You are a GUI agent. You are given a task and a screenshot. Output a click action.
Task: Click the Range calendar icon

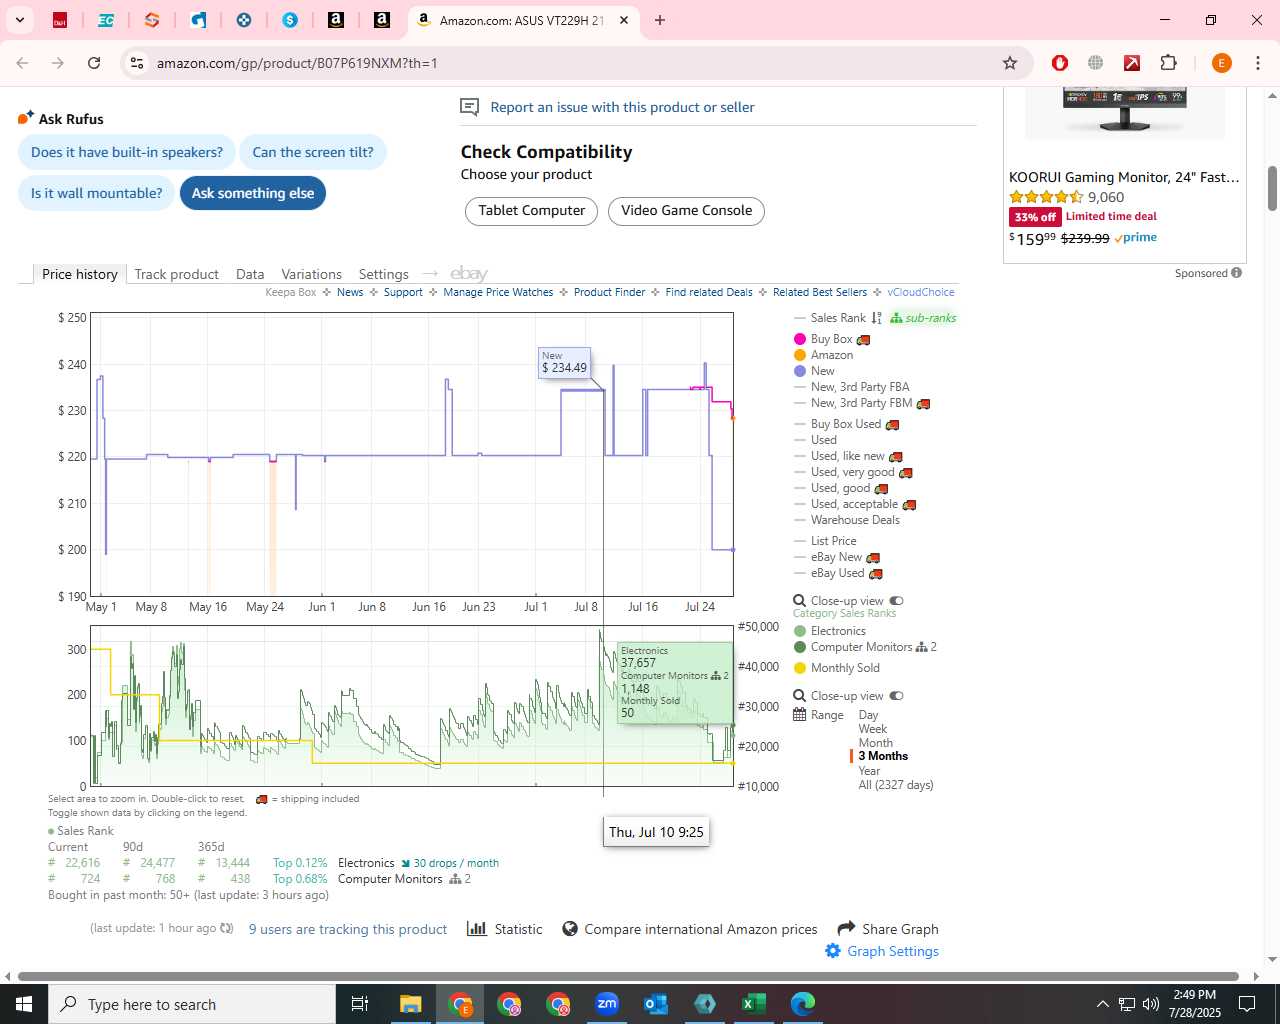(800, 715)
